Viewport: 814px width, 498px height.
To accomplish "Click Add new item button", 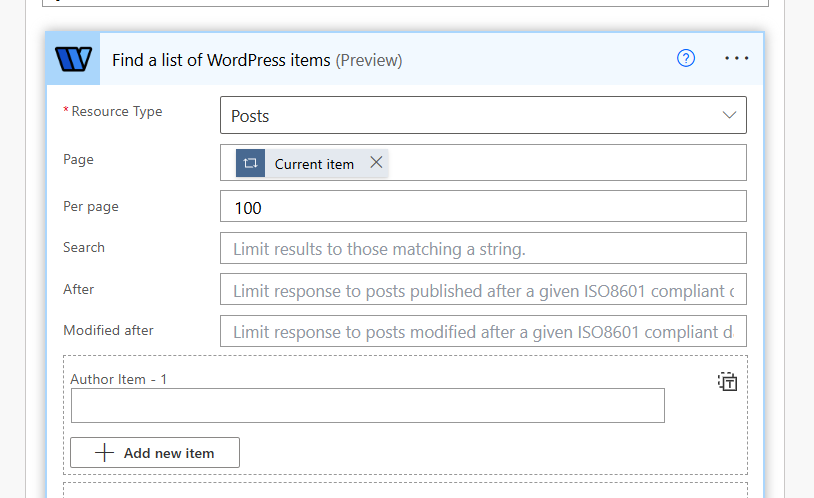I will pos(155,452).
